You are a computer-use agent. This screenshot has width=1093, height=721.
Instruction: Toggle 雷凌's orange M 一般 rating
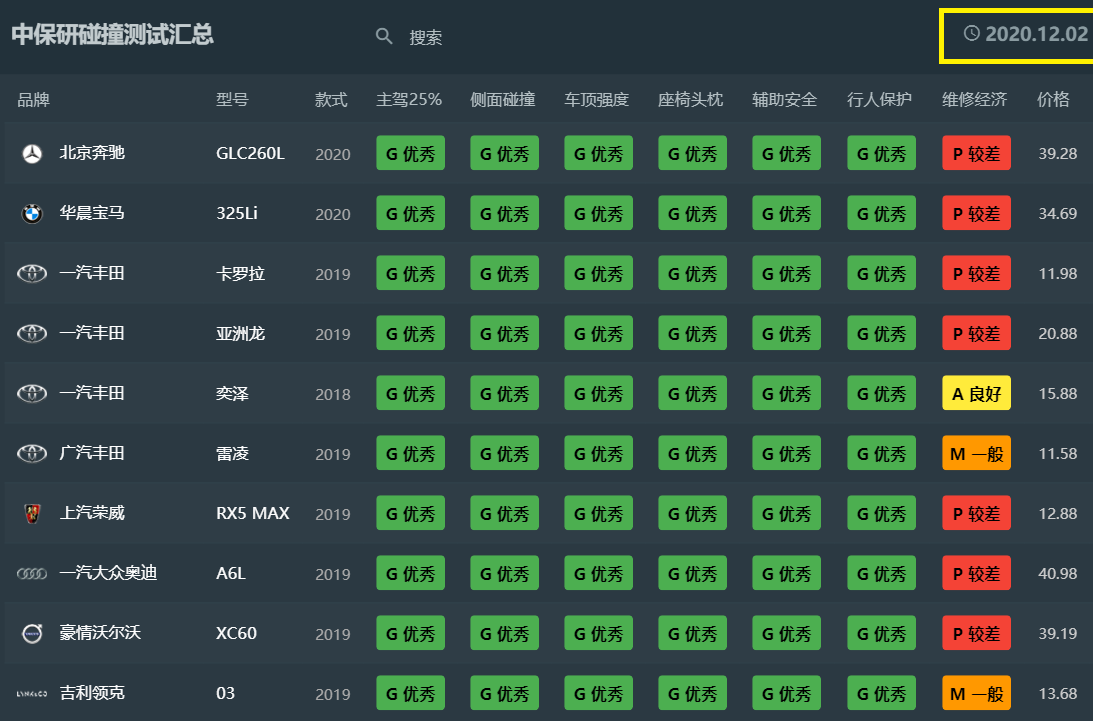tap(976, 453)
